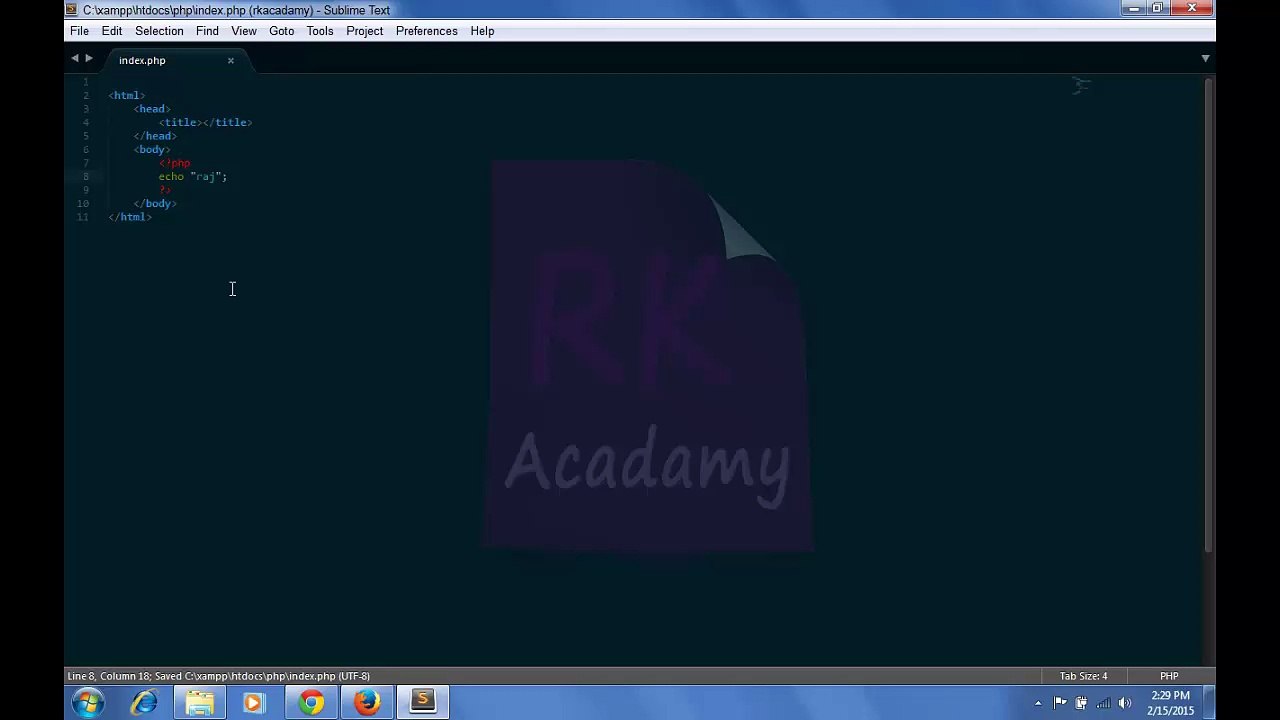
Task: Open File Explorer from taskbar
Action: click(199, 703)
